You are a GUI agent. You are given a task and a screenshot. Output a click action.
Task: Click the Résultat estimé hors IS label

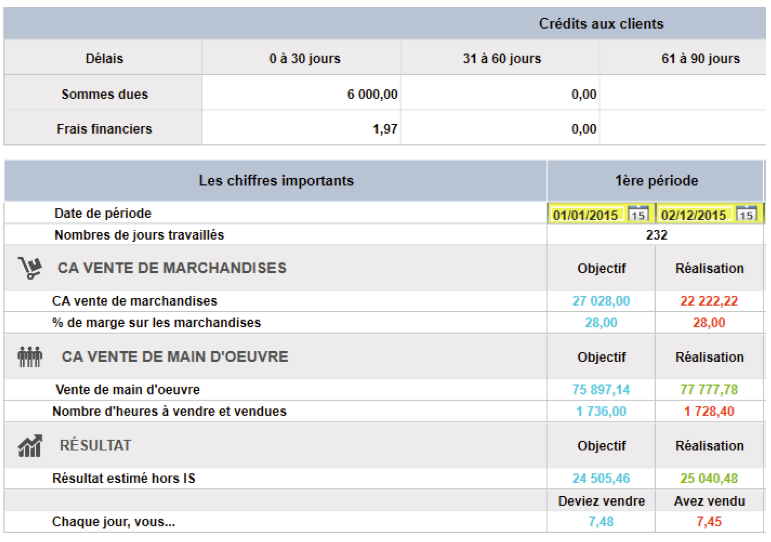click(124, 479)
